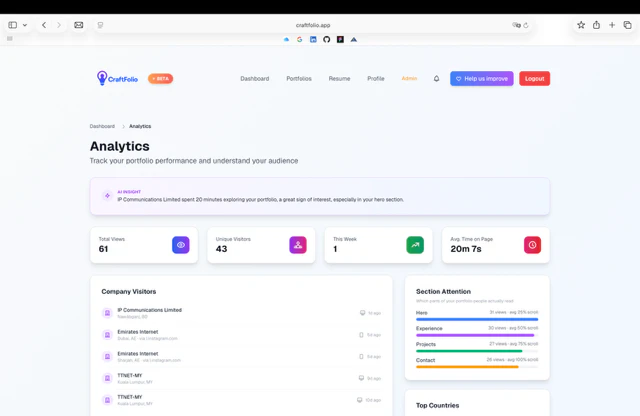Open the translate icon in address bar
The height and width of the screenshot is (416, 640).
click(516, 25)
